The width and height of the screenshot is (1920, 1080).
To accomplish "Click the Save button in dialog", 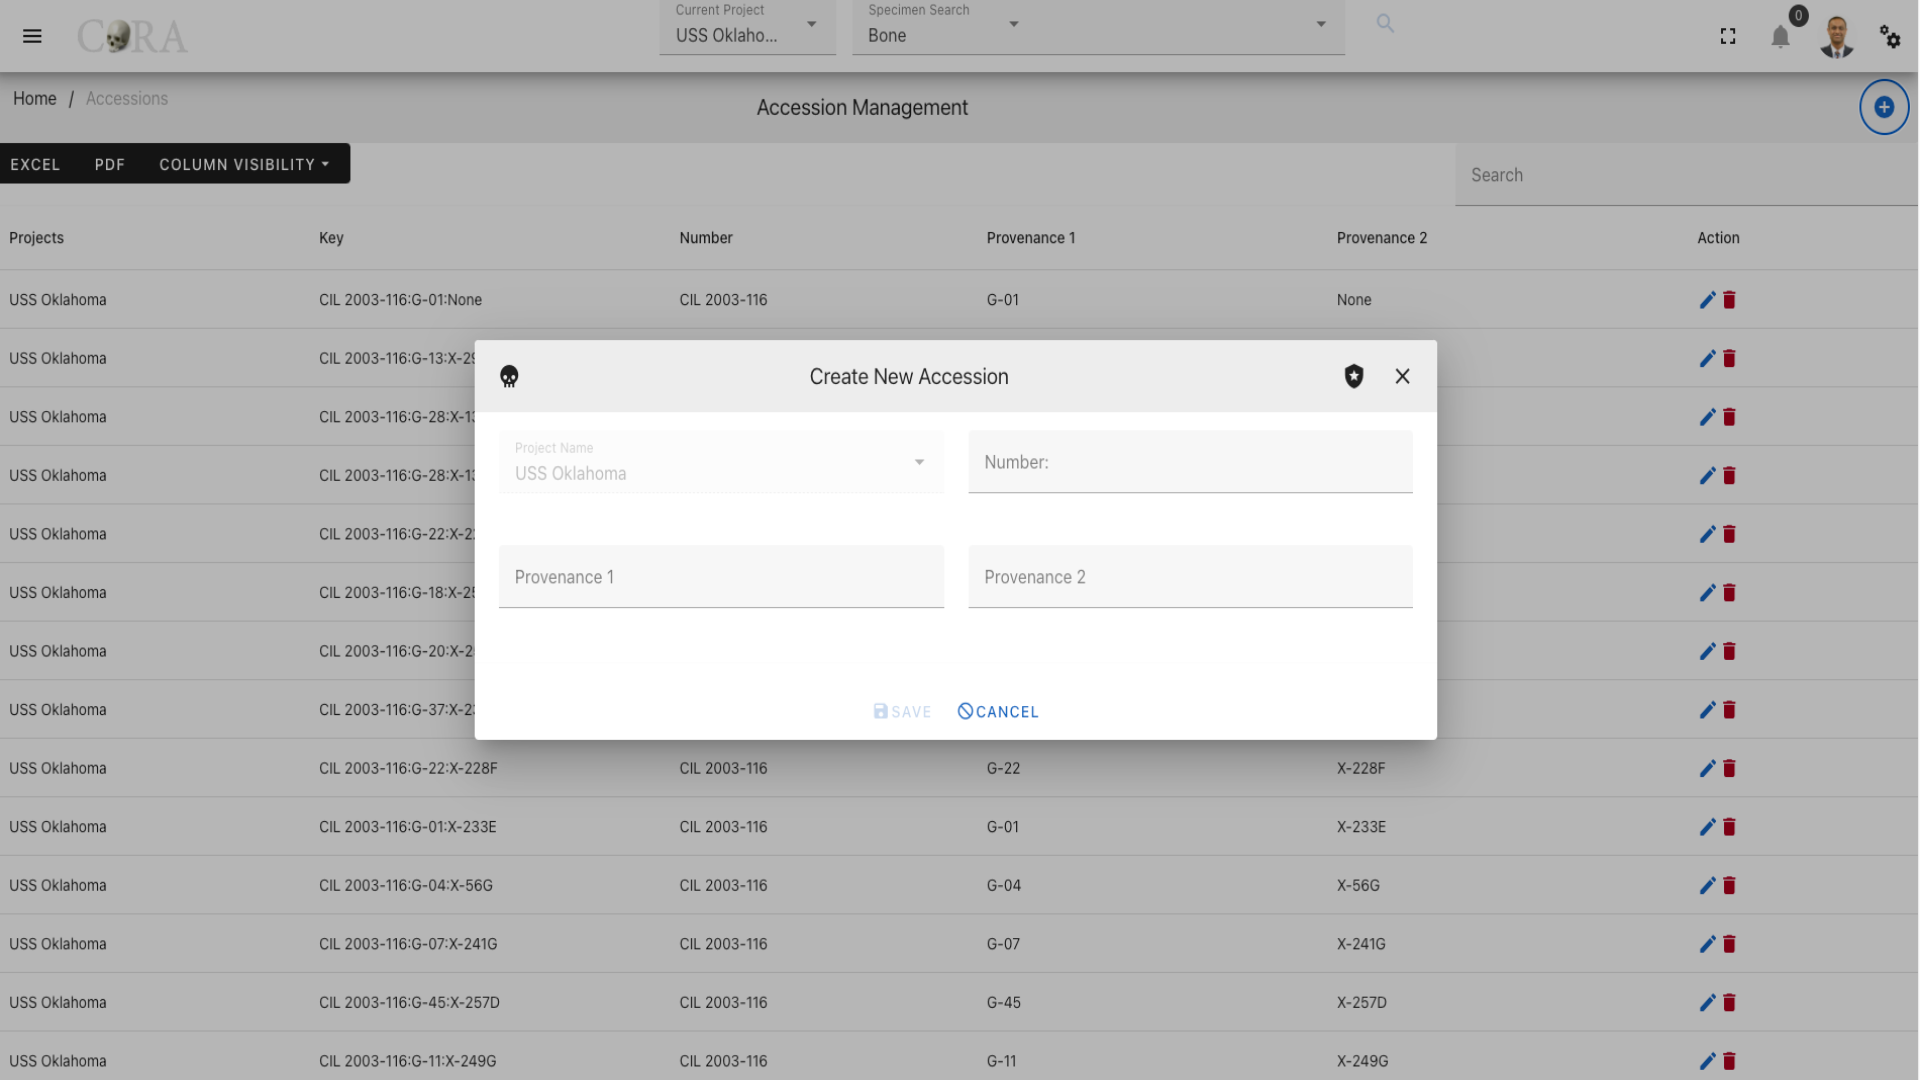I will click(x=902, y=711).
